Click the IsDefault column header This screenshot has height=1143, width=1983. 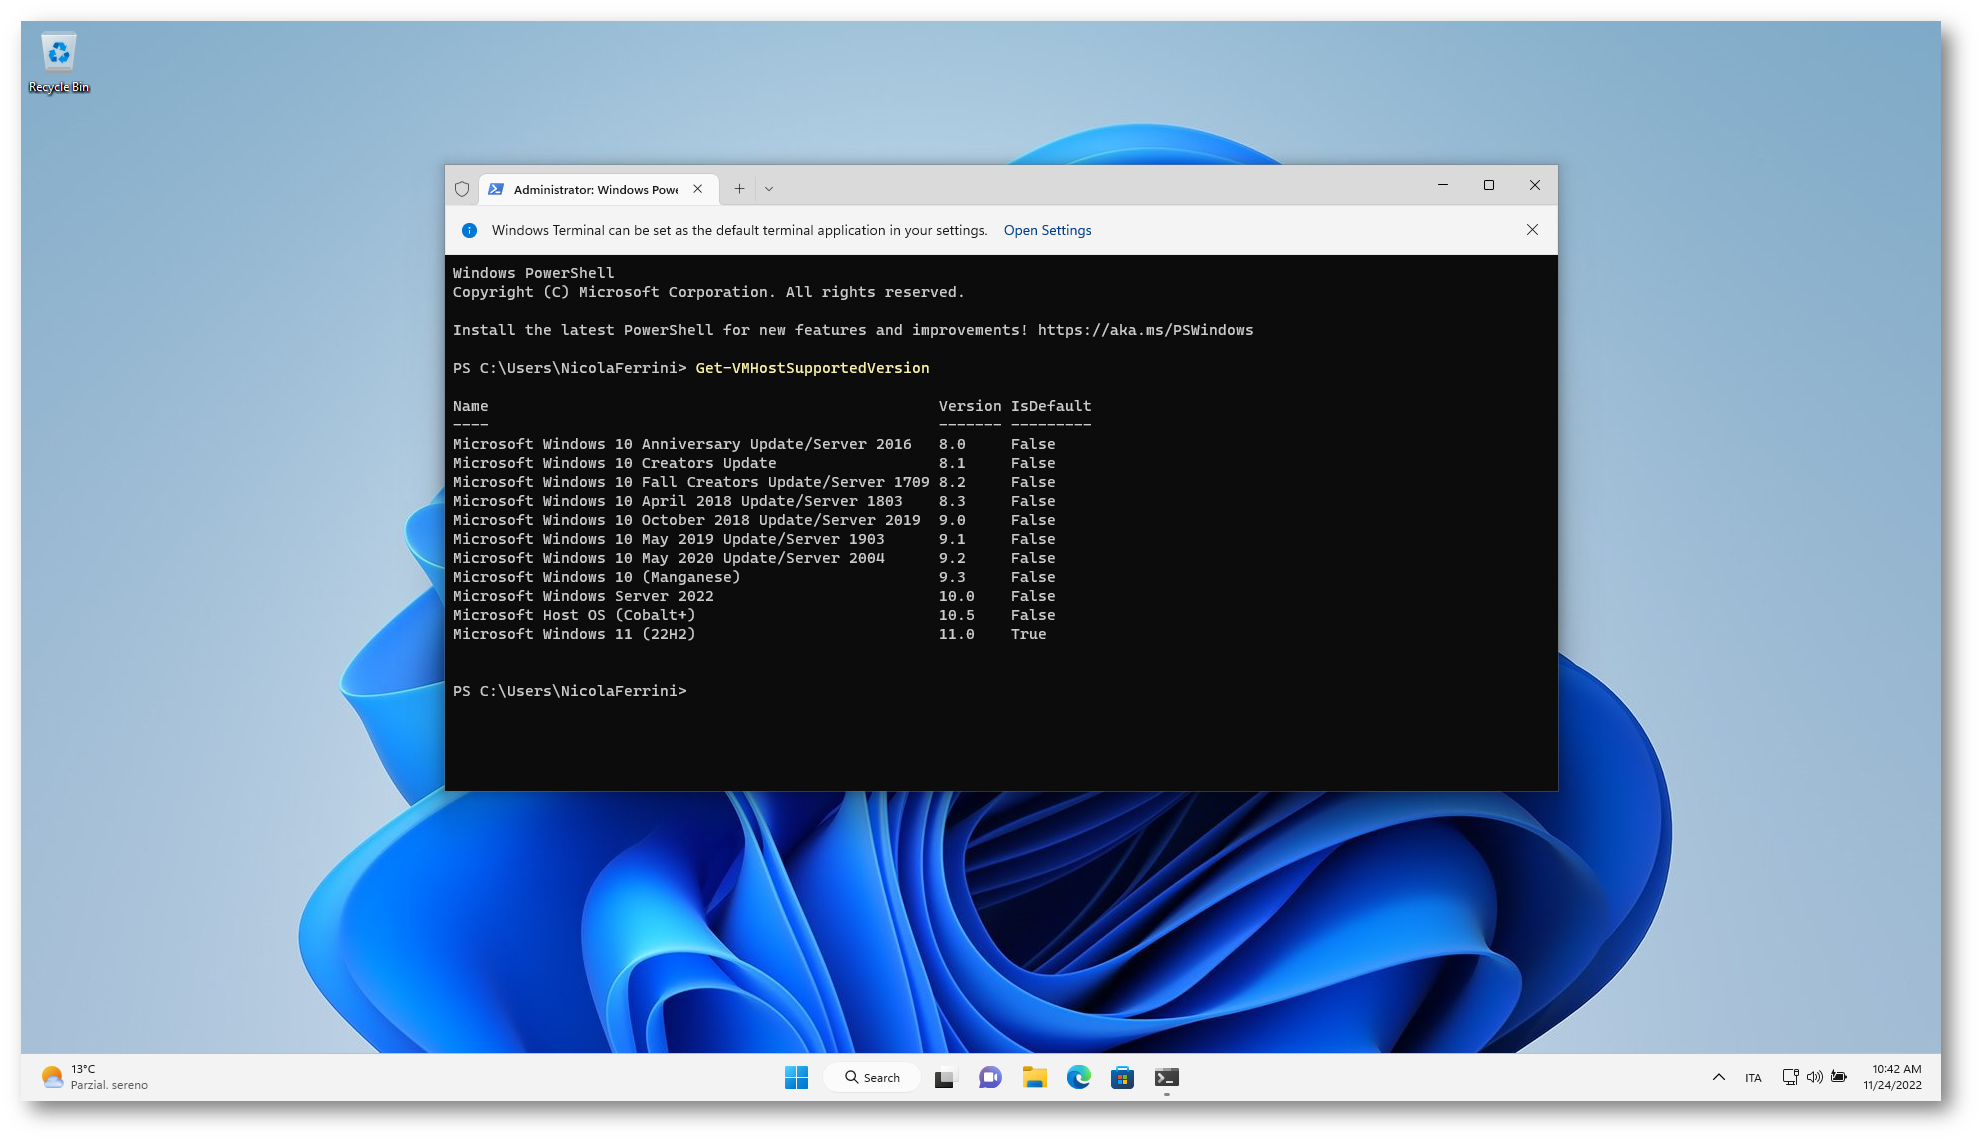tap(1051, 406)
